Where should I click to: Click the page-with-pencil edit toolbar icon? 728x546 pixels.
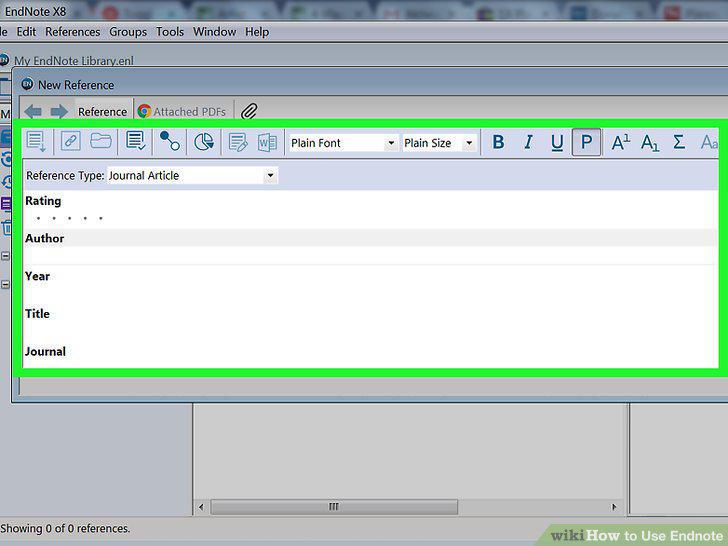(x=238, y=142)
